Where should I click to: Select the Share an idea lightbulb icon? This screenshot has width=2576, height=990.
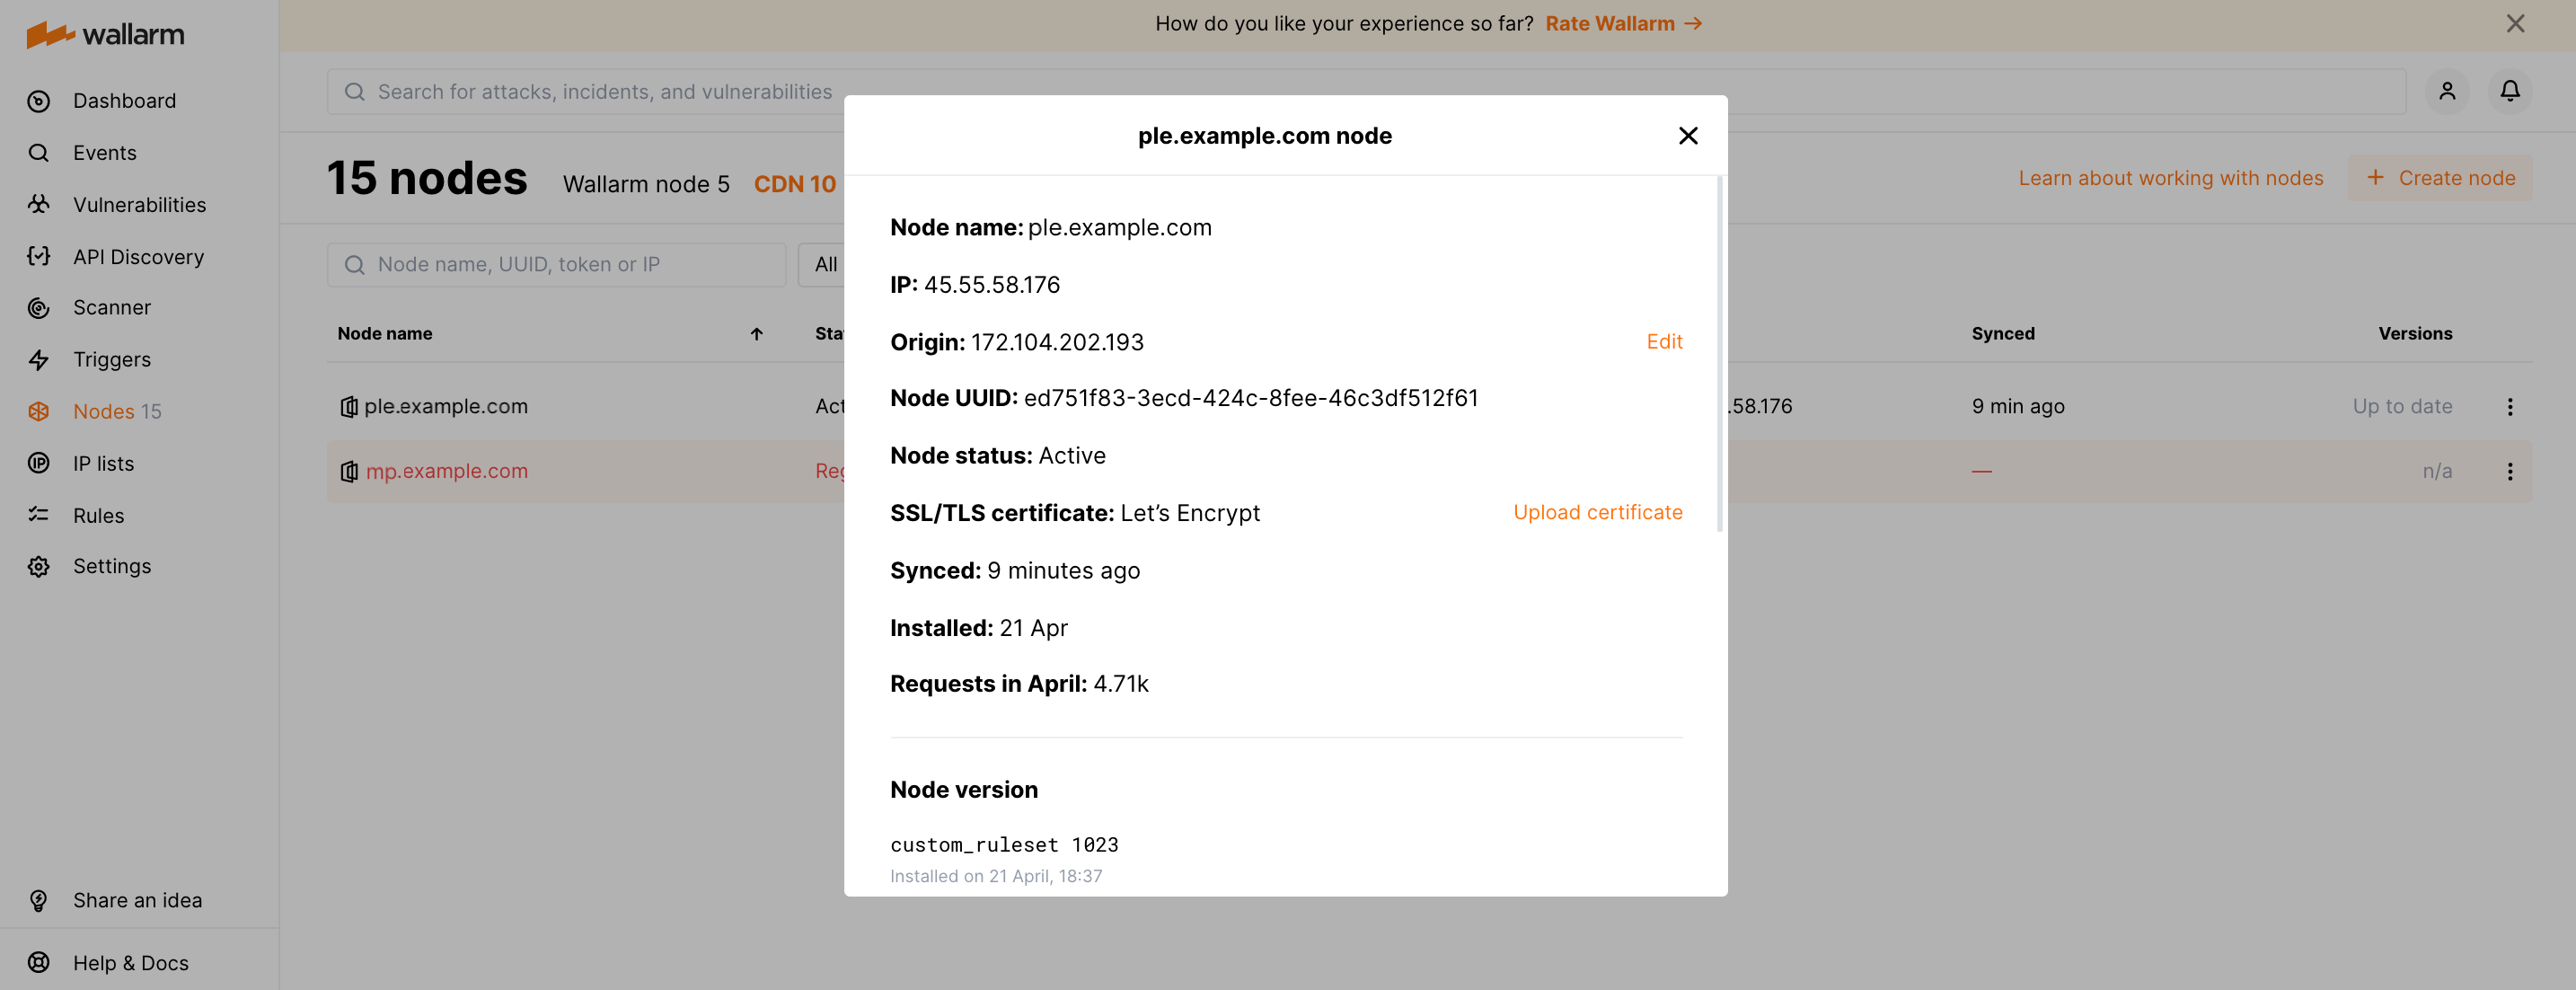(x=38, y=899)
